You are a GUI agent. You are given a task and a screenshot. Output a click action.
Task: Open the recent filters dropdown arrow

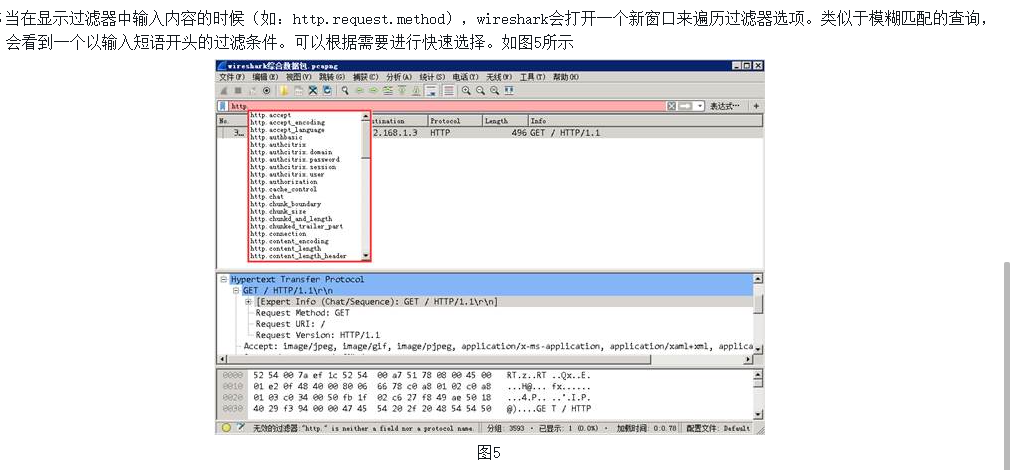[x=700, y=106]
